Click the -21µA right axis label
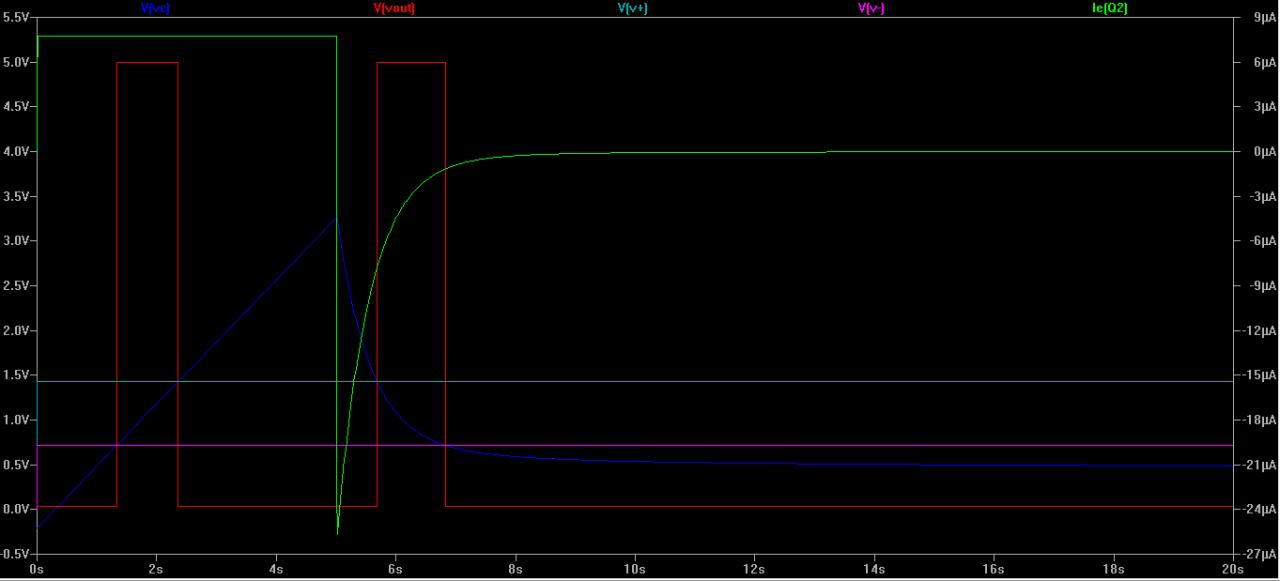Viewport: 1280px width, 581px height. (x=1260, y=464)
